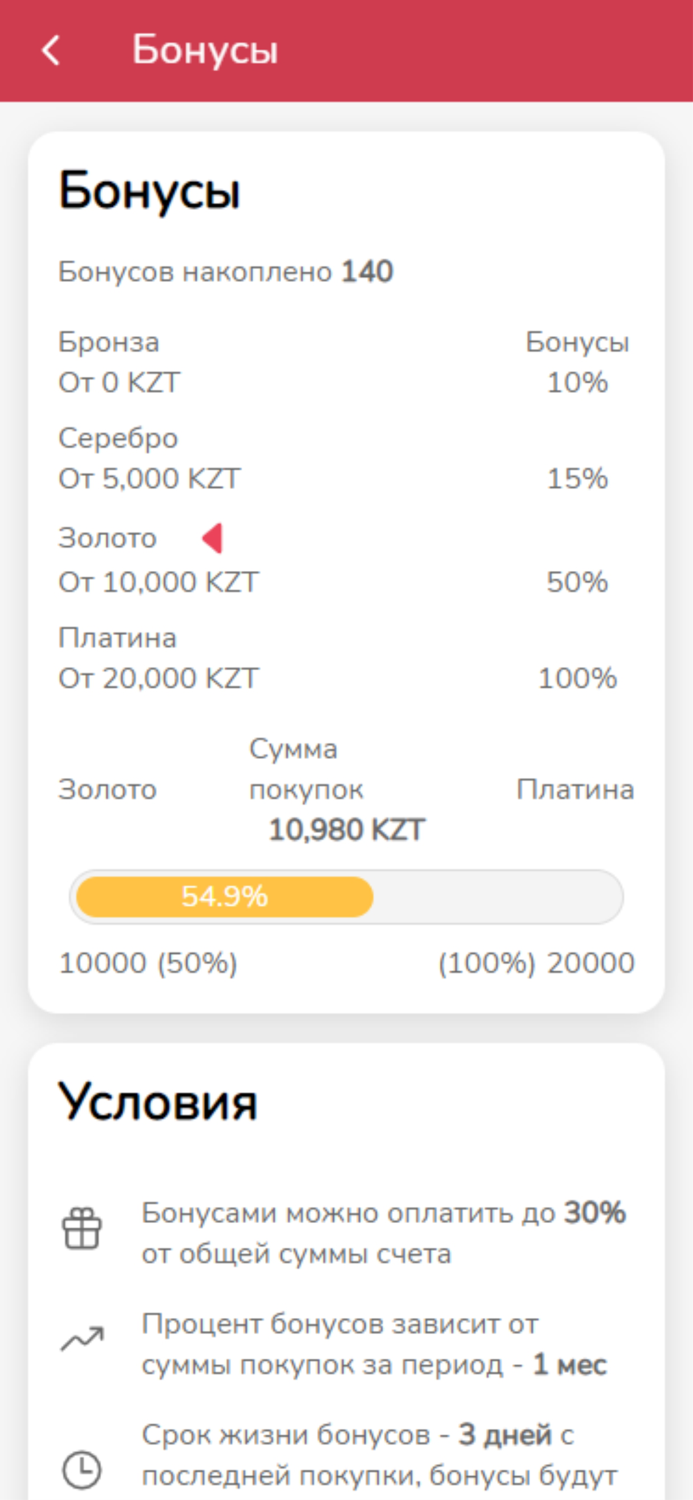
Task: Click the 54.9% progress bar
Action: tap(345, 896)
